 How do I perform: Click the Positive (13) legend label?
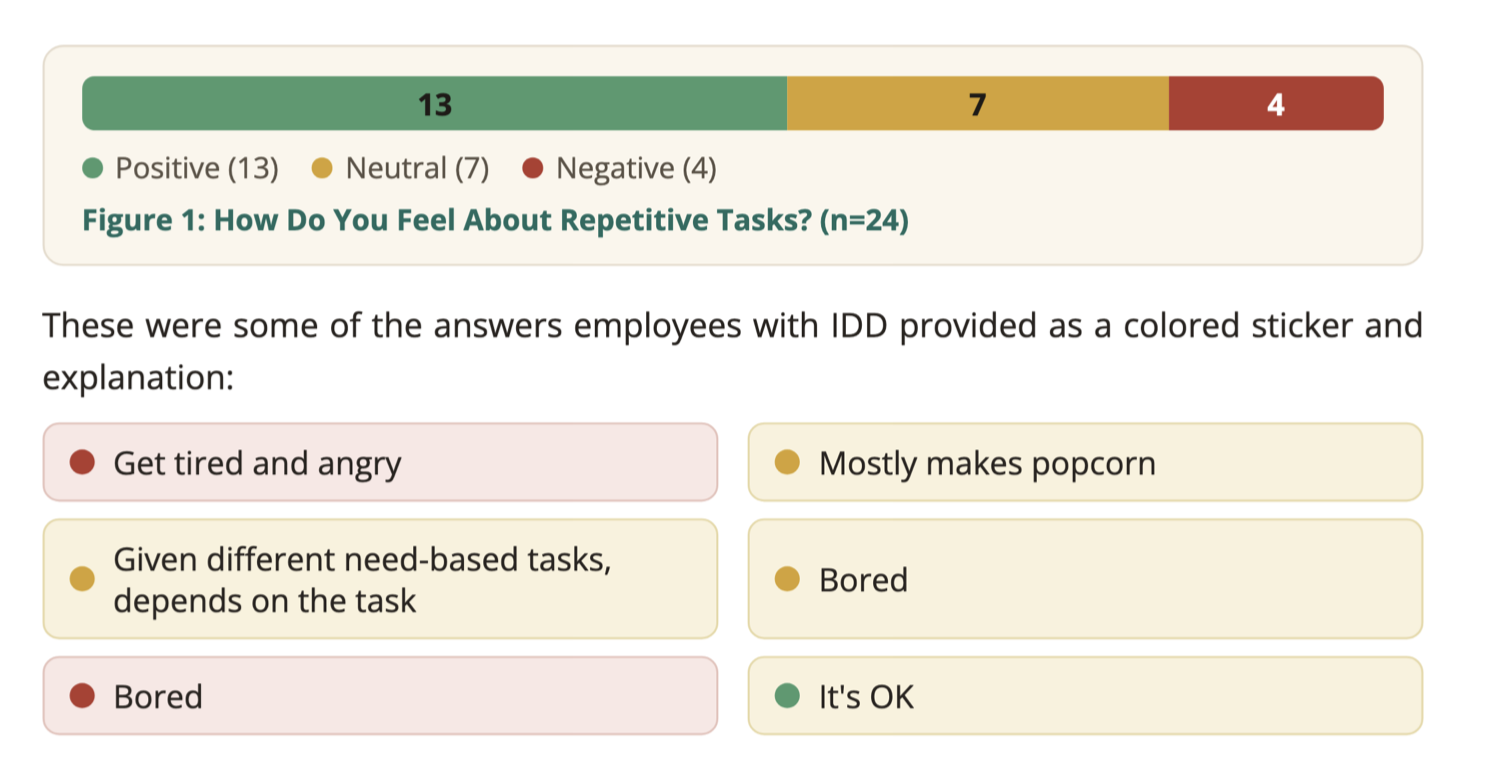[197, 169]
